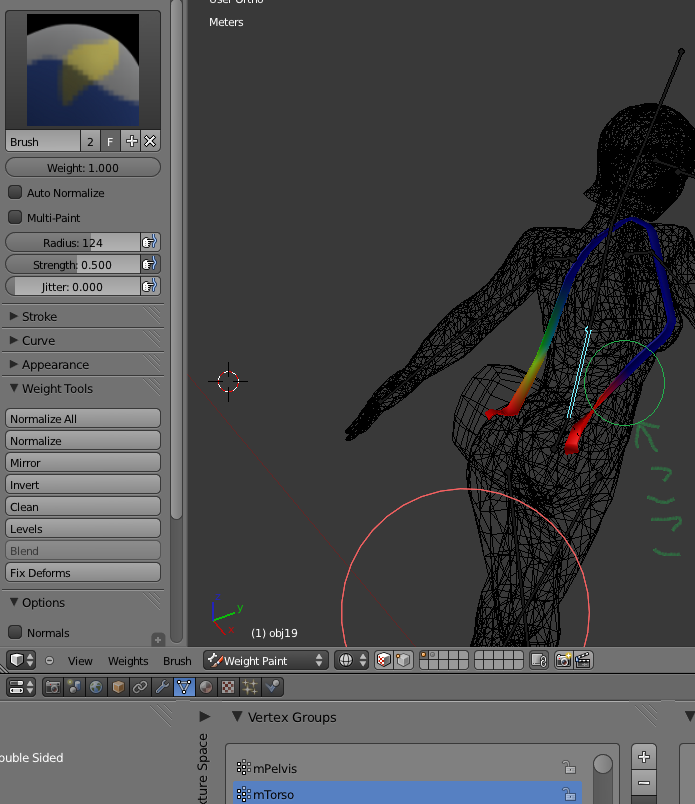Adjust the Radius slider
The width and height of the screenshot is (695, 804).
coord(73,242)
